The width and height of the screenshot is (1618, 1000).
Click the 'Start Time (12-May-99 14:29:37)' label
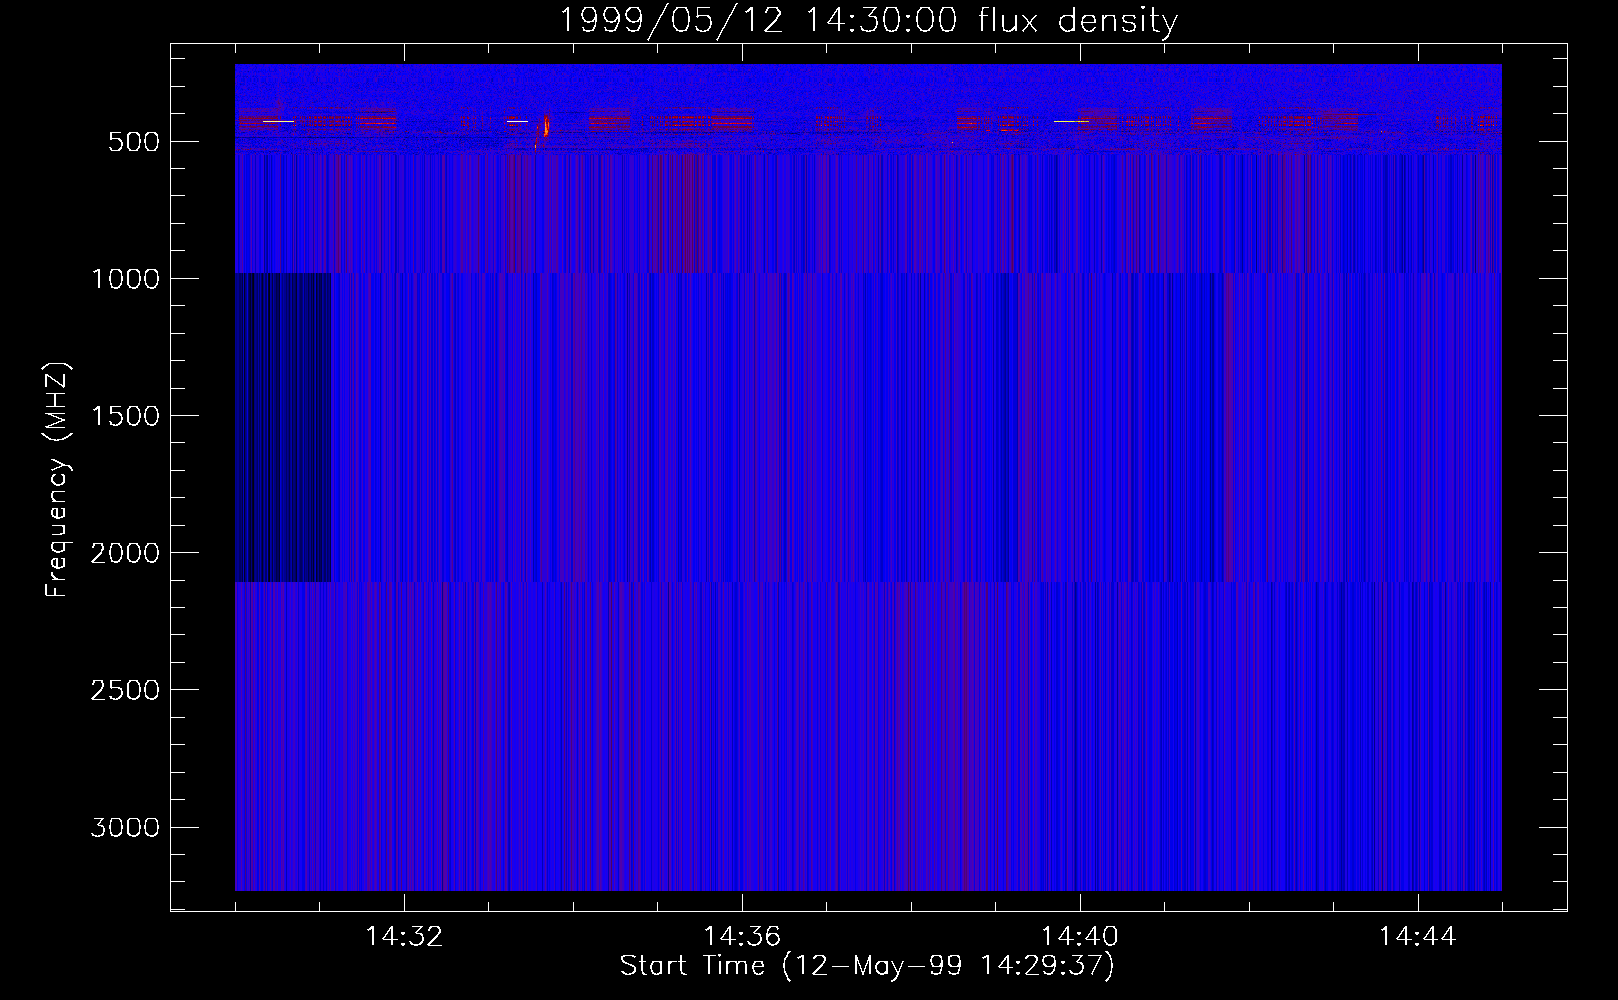[867, 966]
